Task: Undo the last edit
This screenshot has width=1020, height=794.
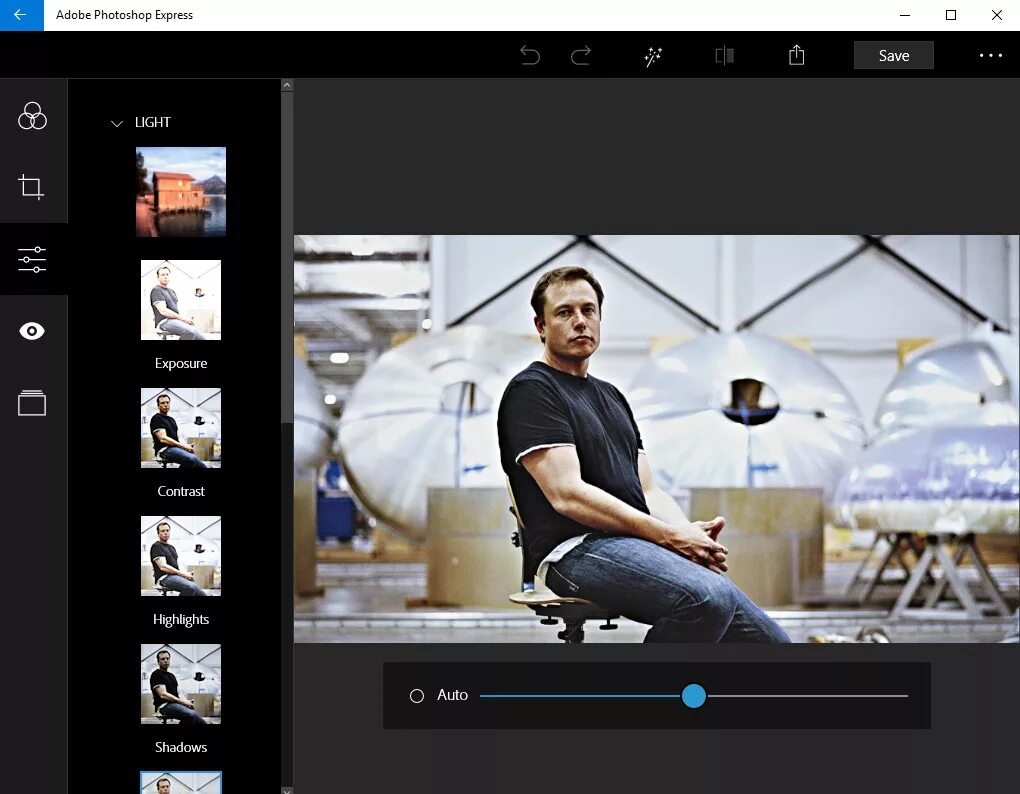Action: pos(530,55)
